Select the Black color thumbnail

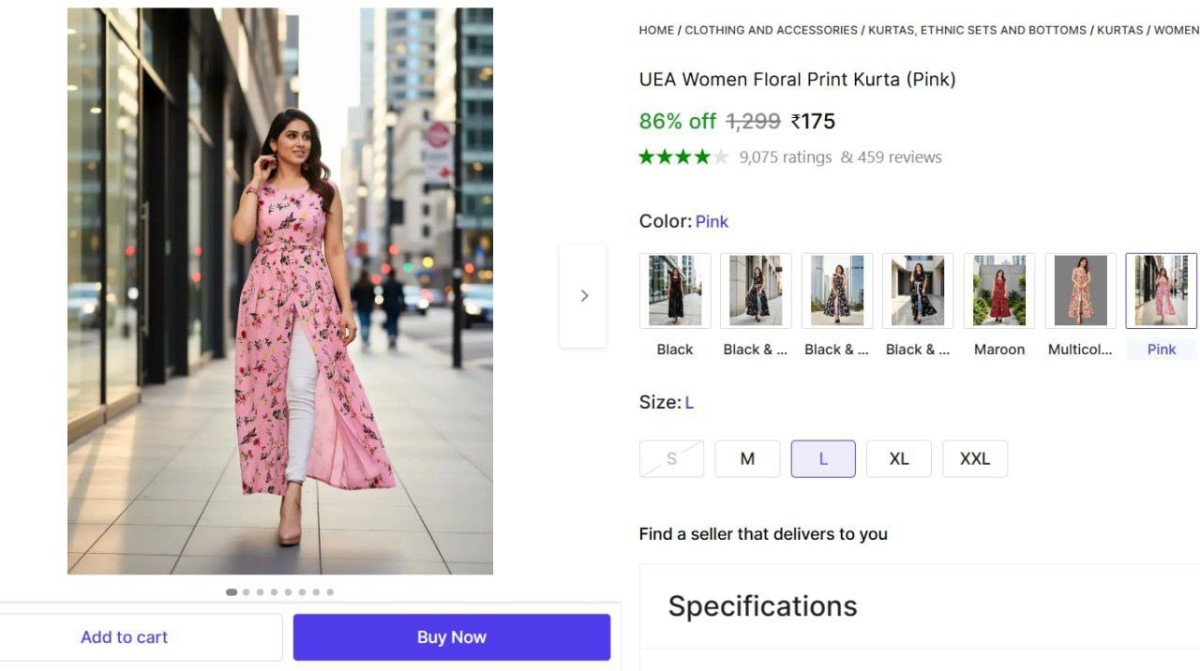click(675, 291)
